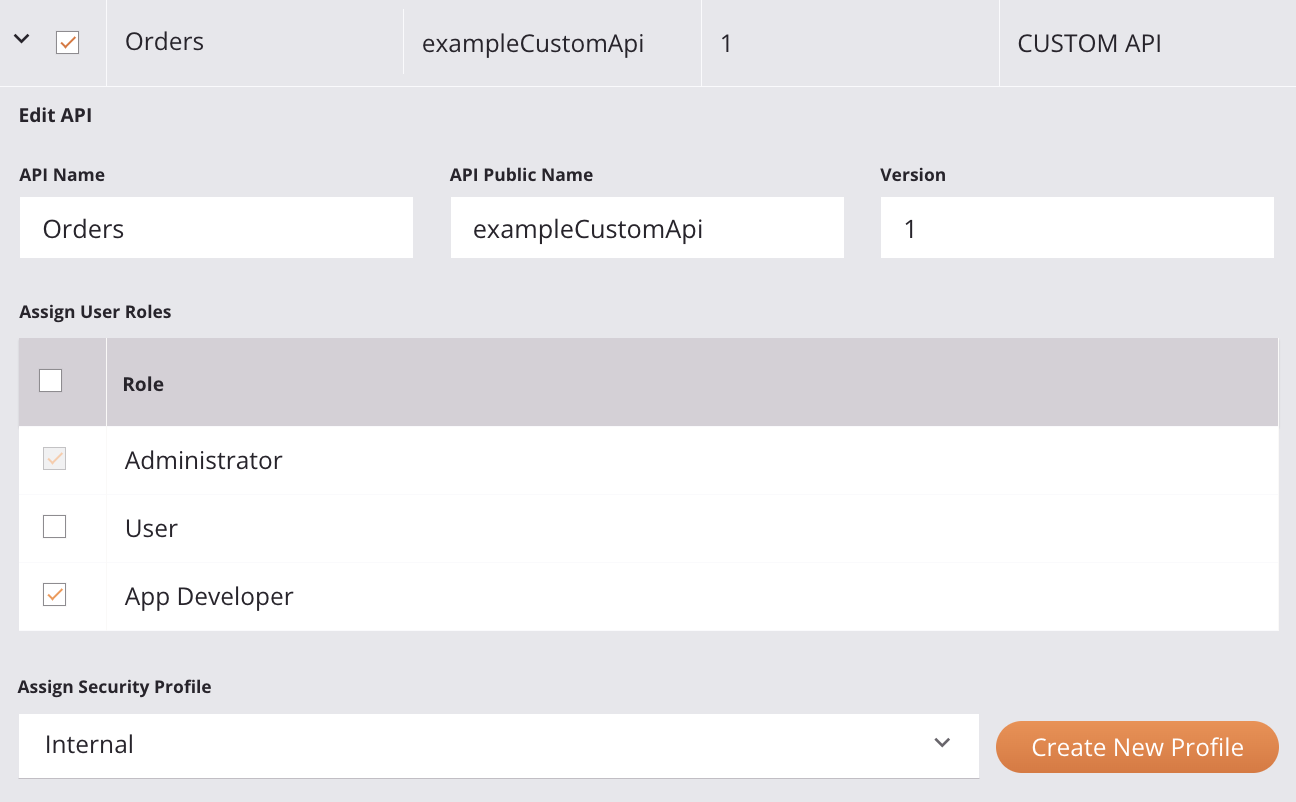Select the User role row label
1296x802 pixels.
click(x=151, y=528)
